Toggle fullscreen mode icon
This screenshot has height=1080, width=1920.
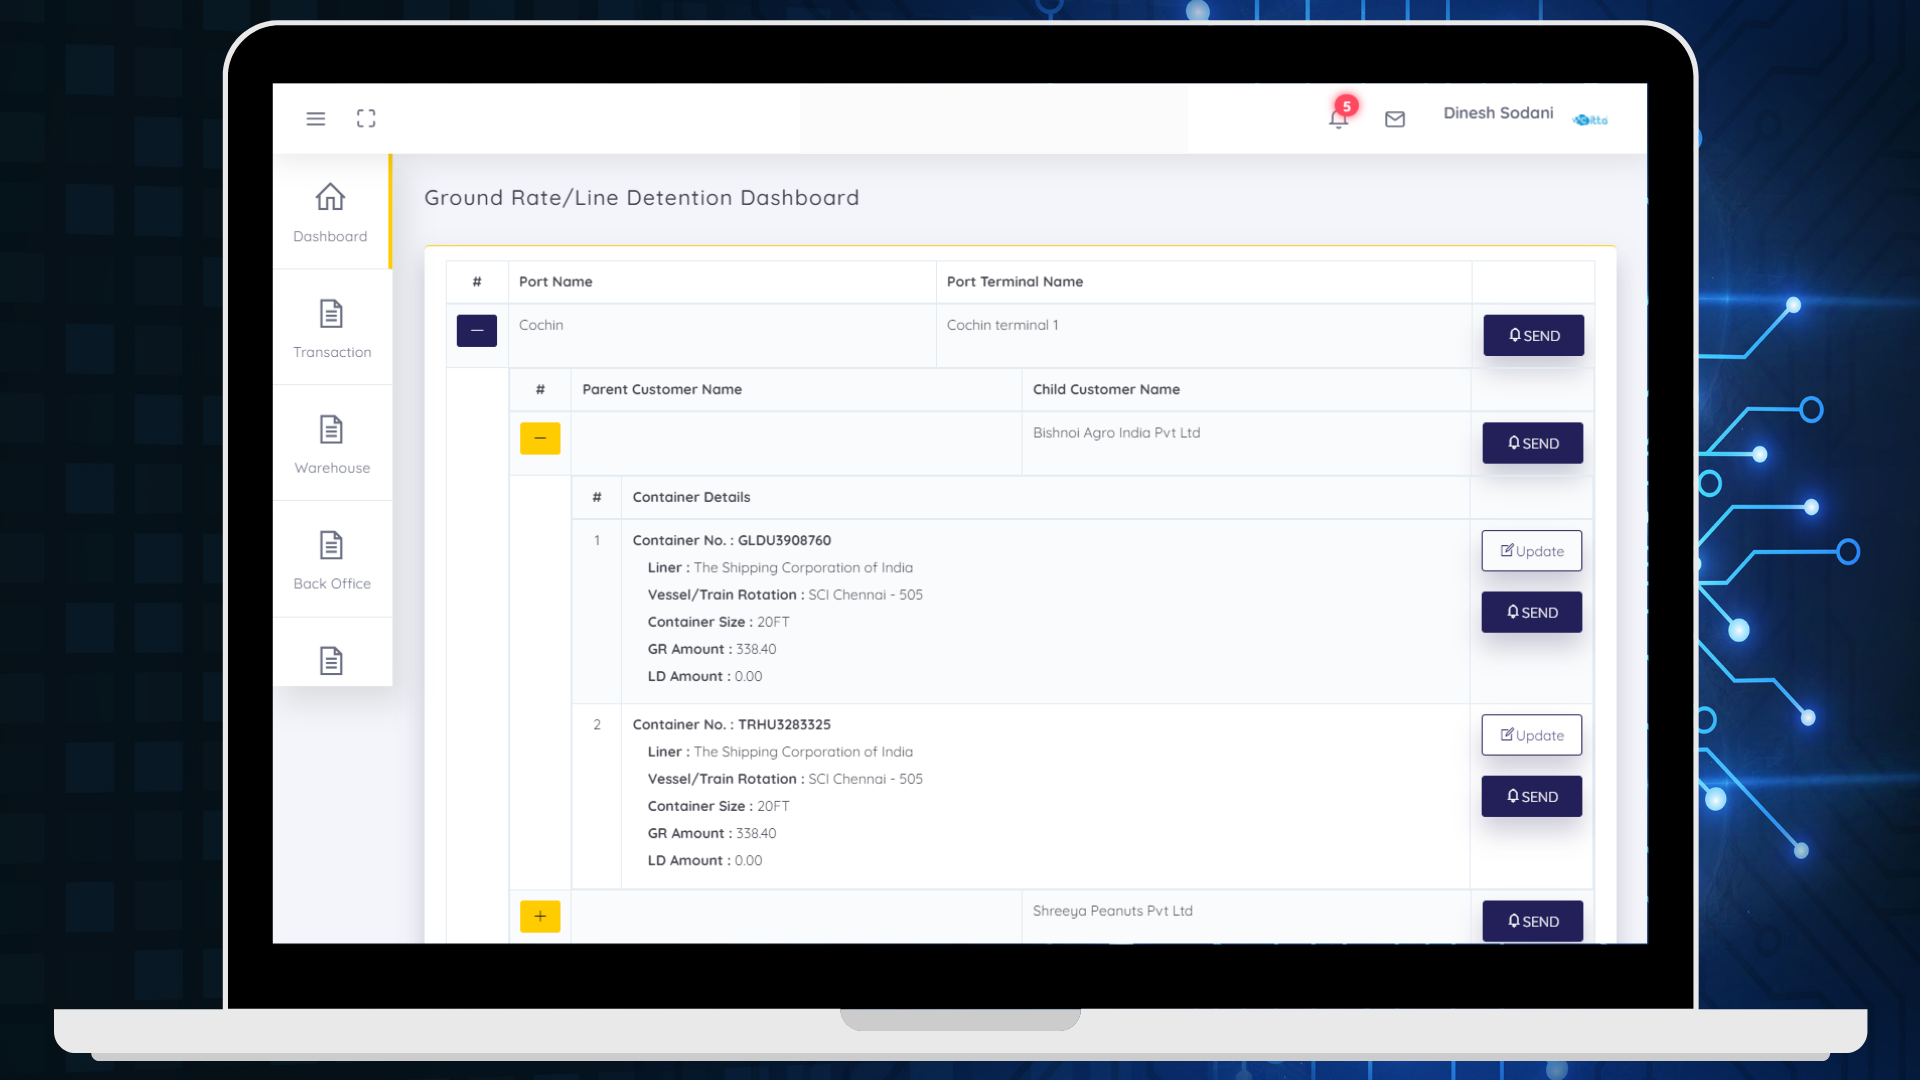[x=366, y=119]
